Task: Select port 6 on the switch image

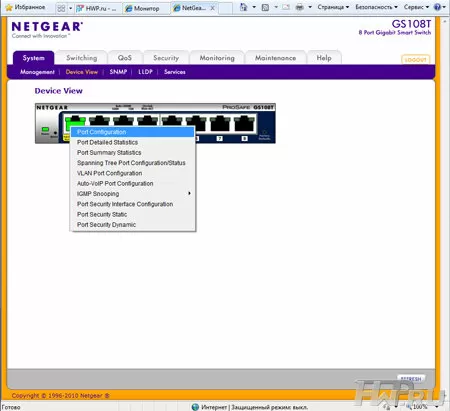Action: (x=196, y=122)
